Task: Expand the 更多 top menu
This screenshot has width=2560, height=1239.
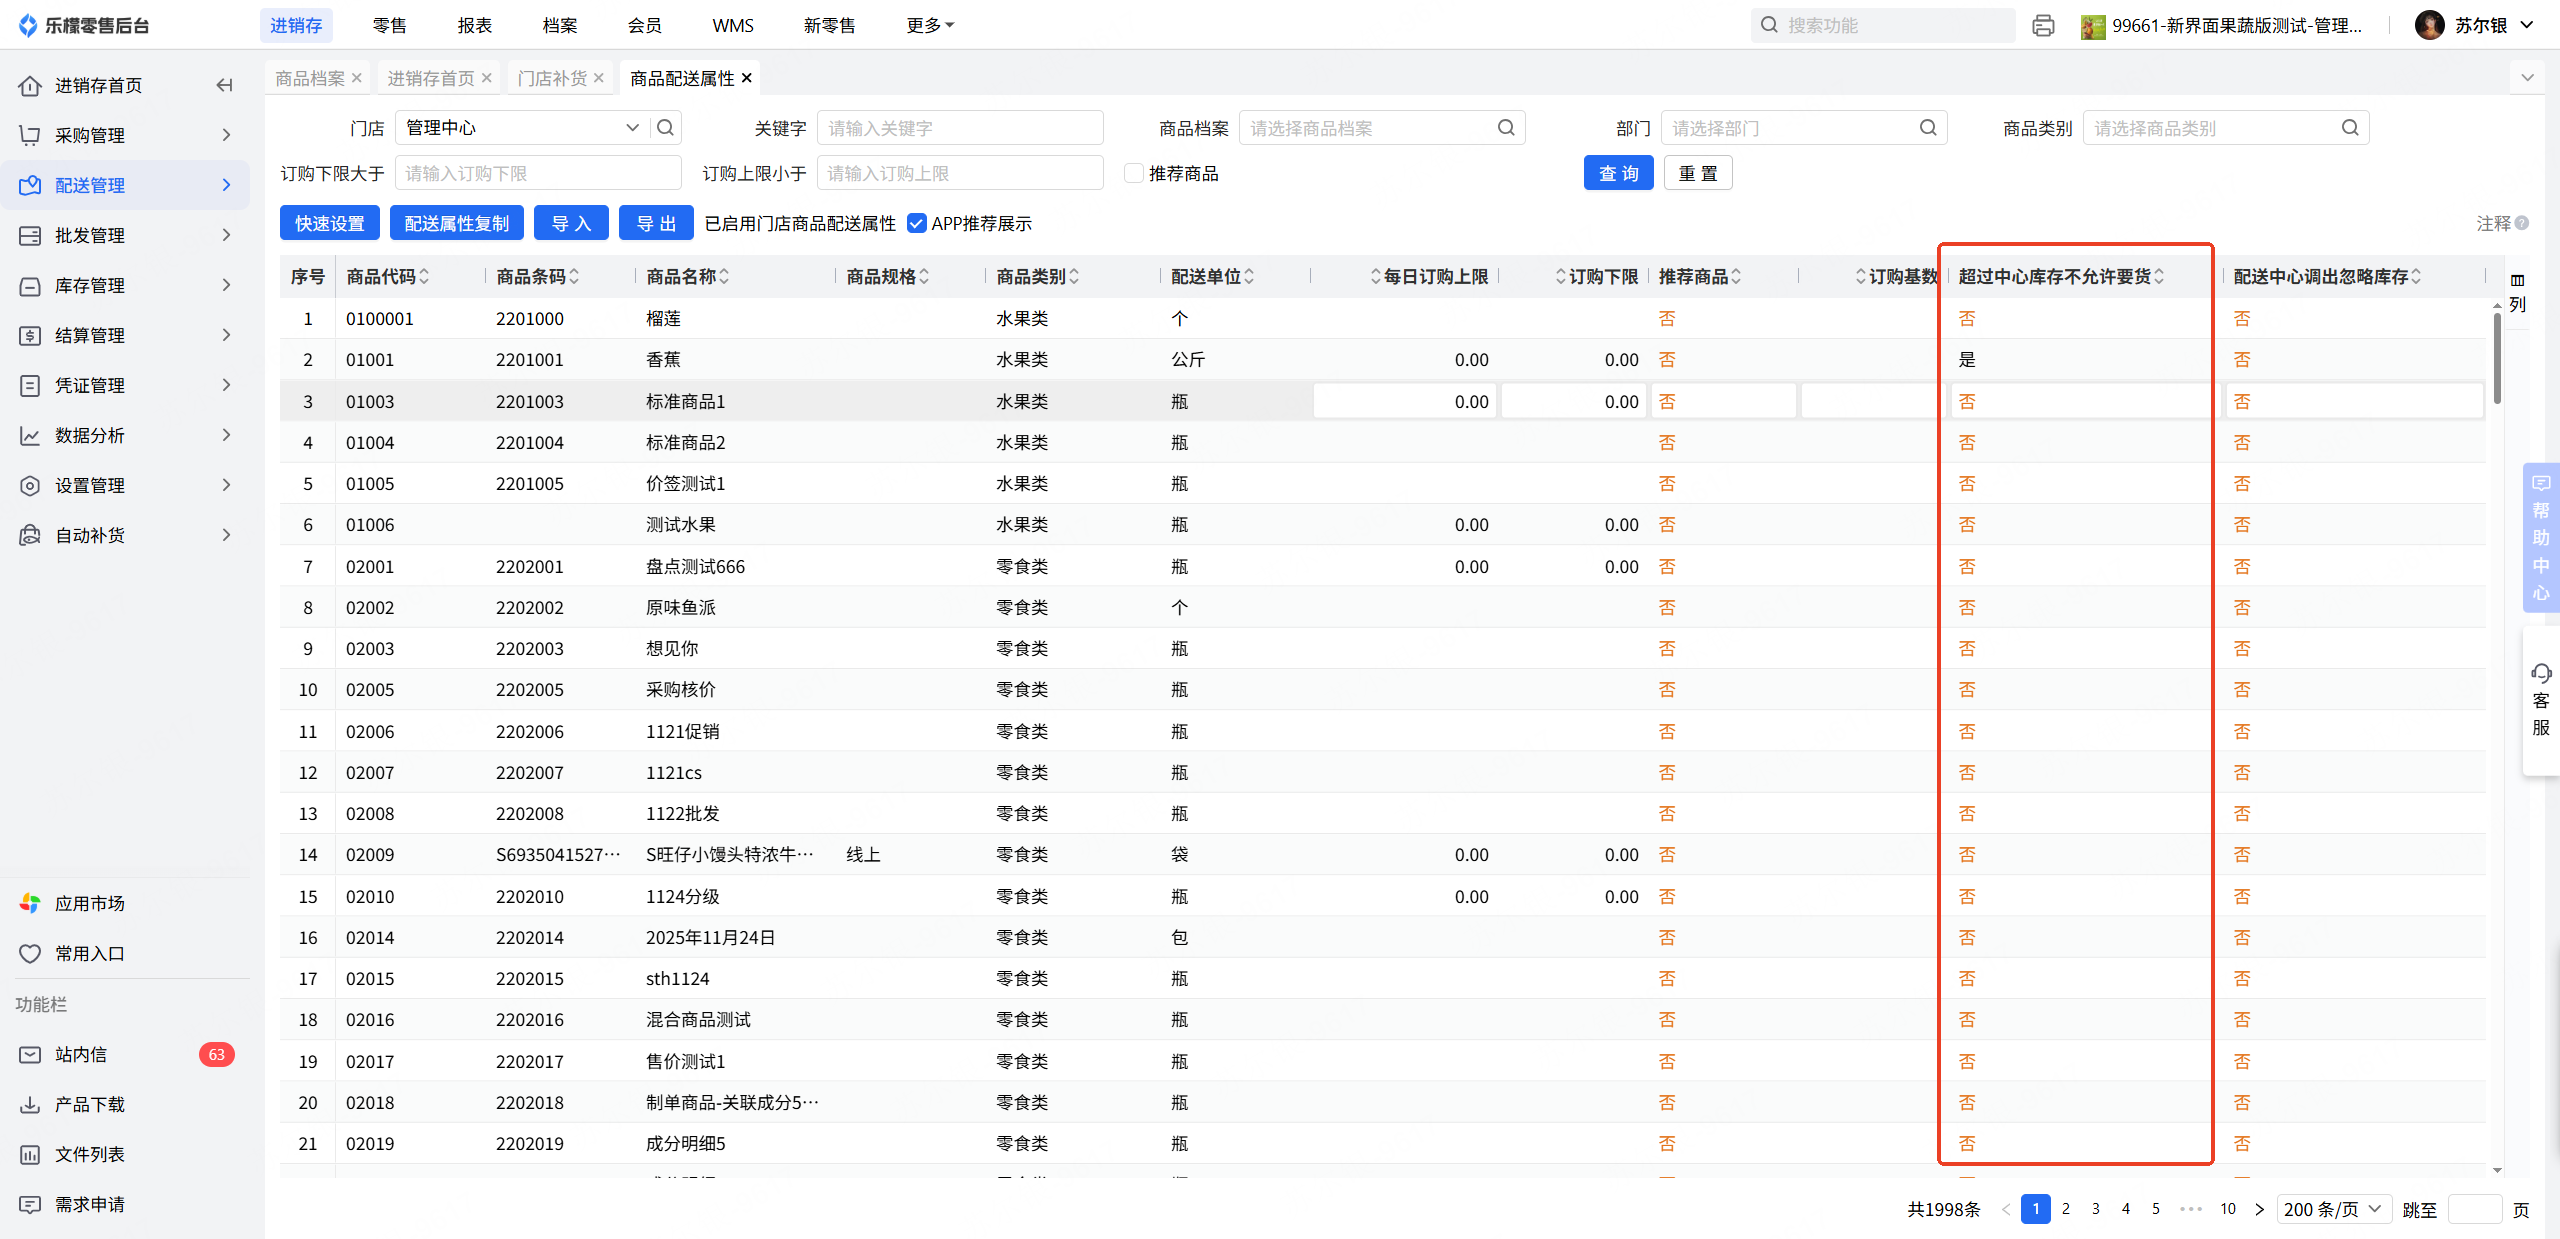Action: click(x=929, y=25)
